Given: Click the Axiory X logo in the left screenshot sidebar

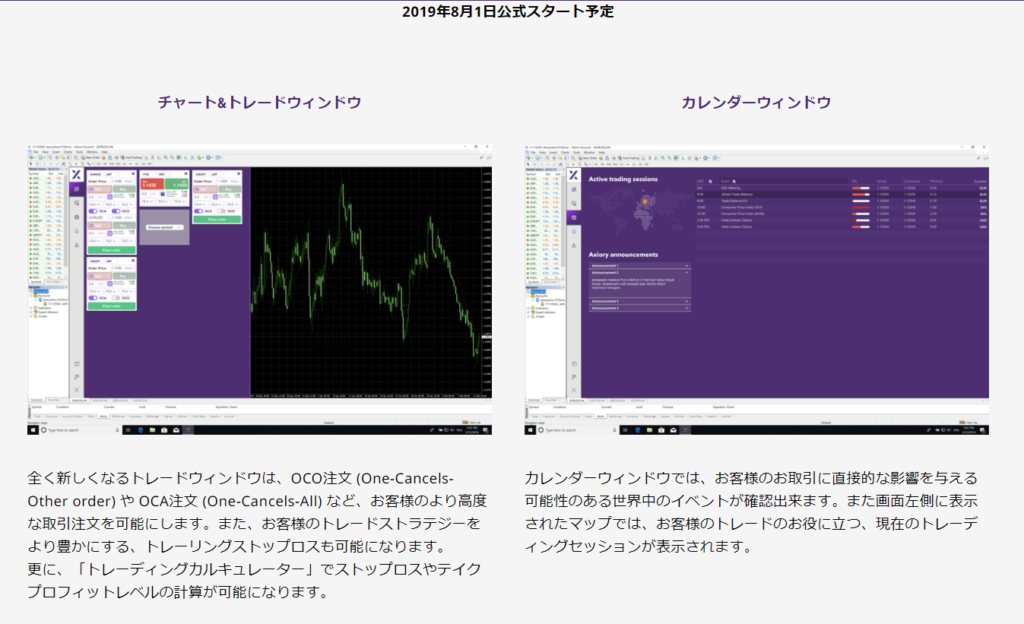Looking at the screenshot, I should [x=76, y=175].
